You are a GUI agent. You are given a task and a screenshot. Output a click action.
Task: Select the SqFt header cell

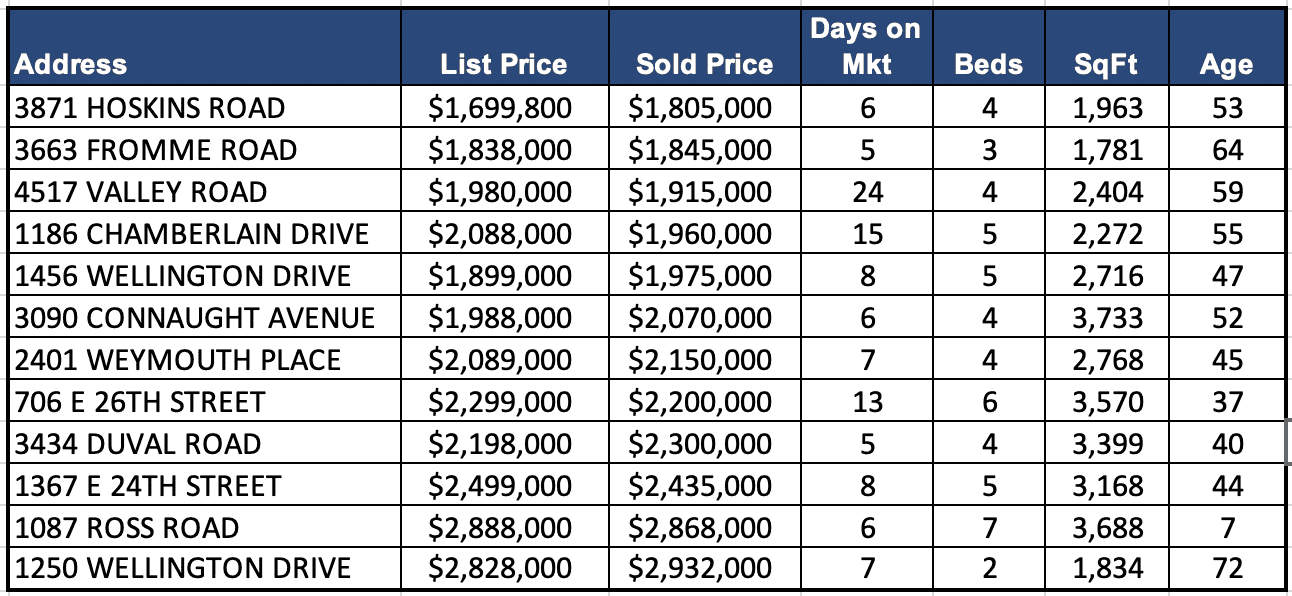[x=1106, y=65]
